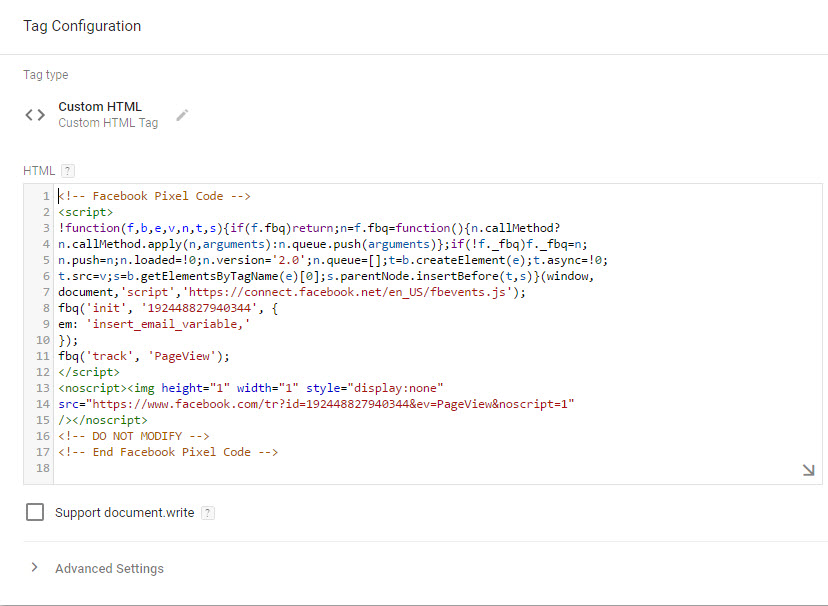Click the 'HTML' field label
This screenshot has height=606, width=828.
[x=39, y=171]
